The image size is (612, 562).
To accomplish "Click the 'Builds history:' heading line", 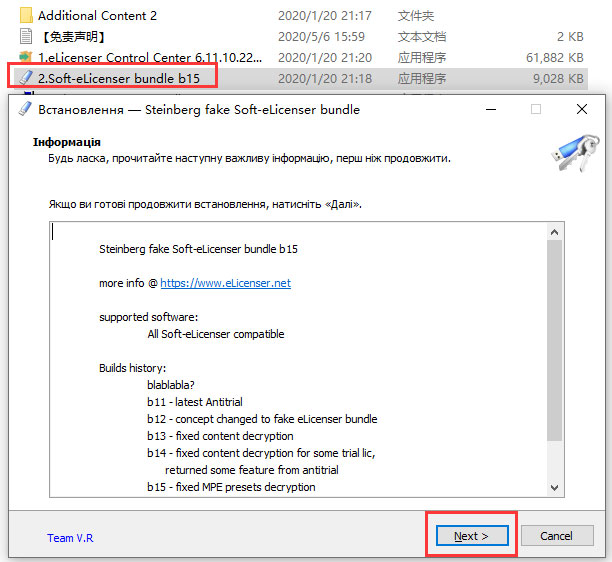I will (x=133, y=368).
